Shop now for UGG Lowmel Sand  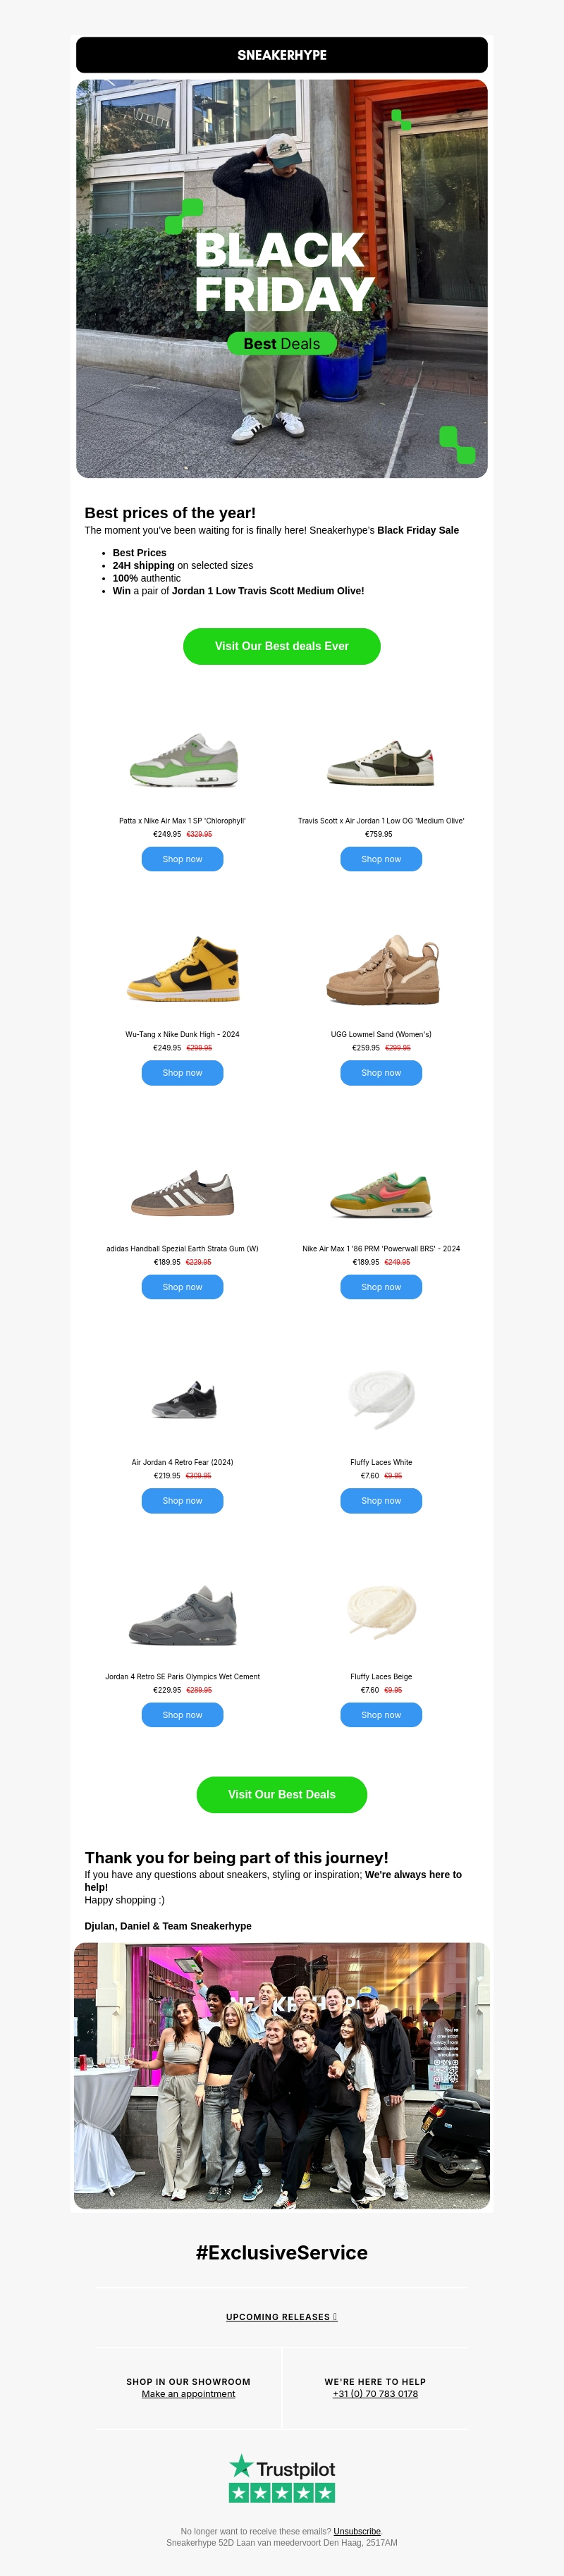click(381, 1073)
